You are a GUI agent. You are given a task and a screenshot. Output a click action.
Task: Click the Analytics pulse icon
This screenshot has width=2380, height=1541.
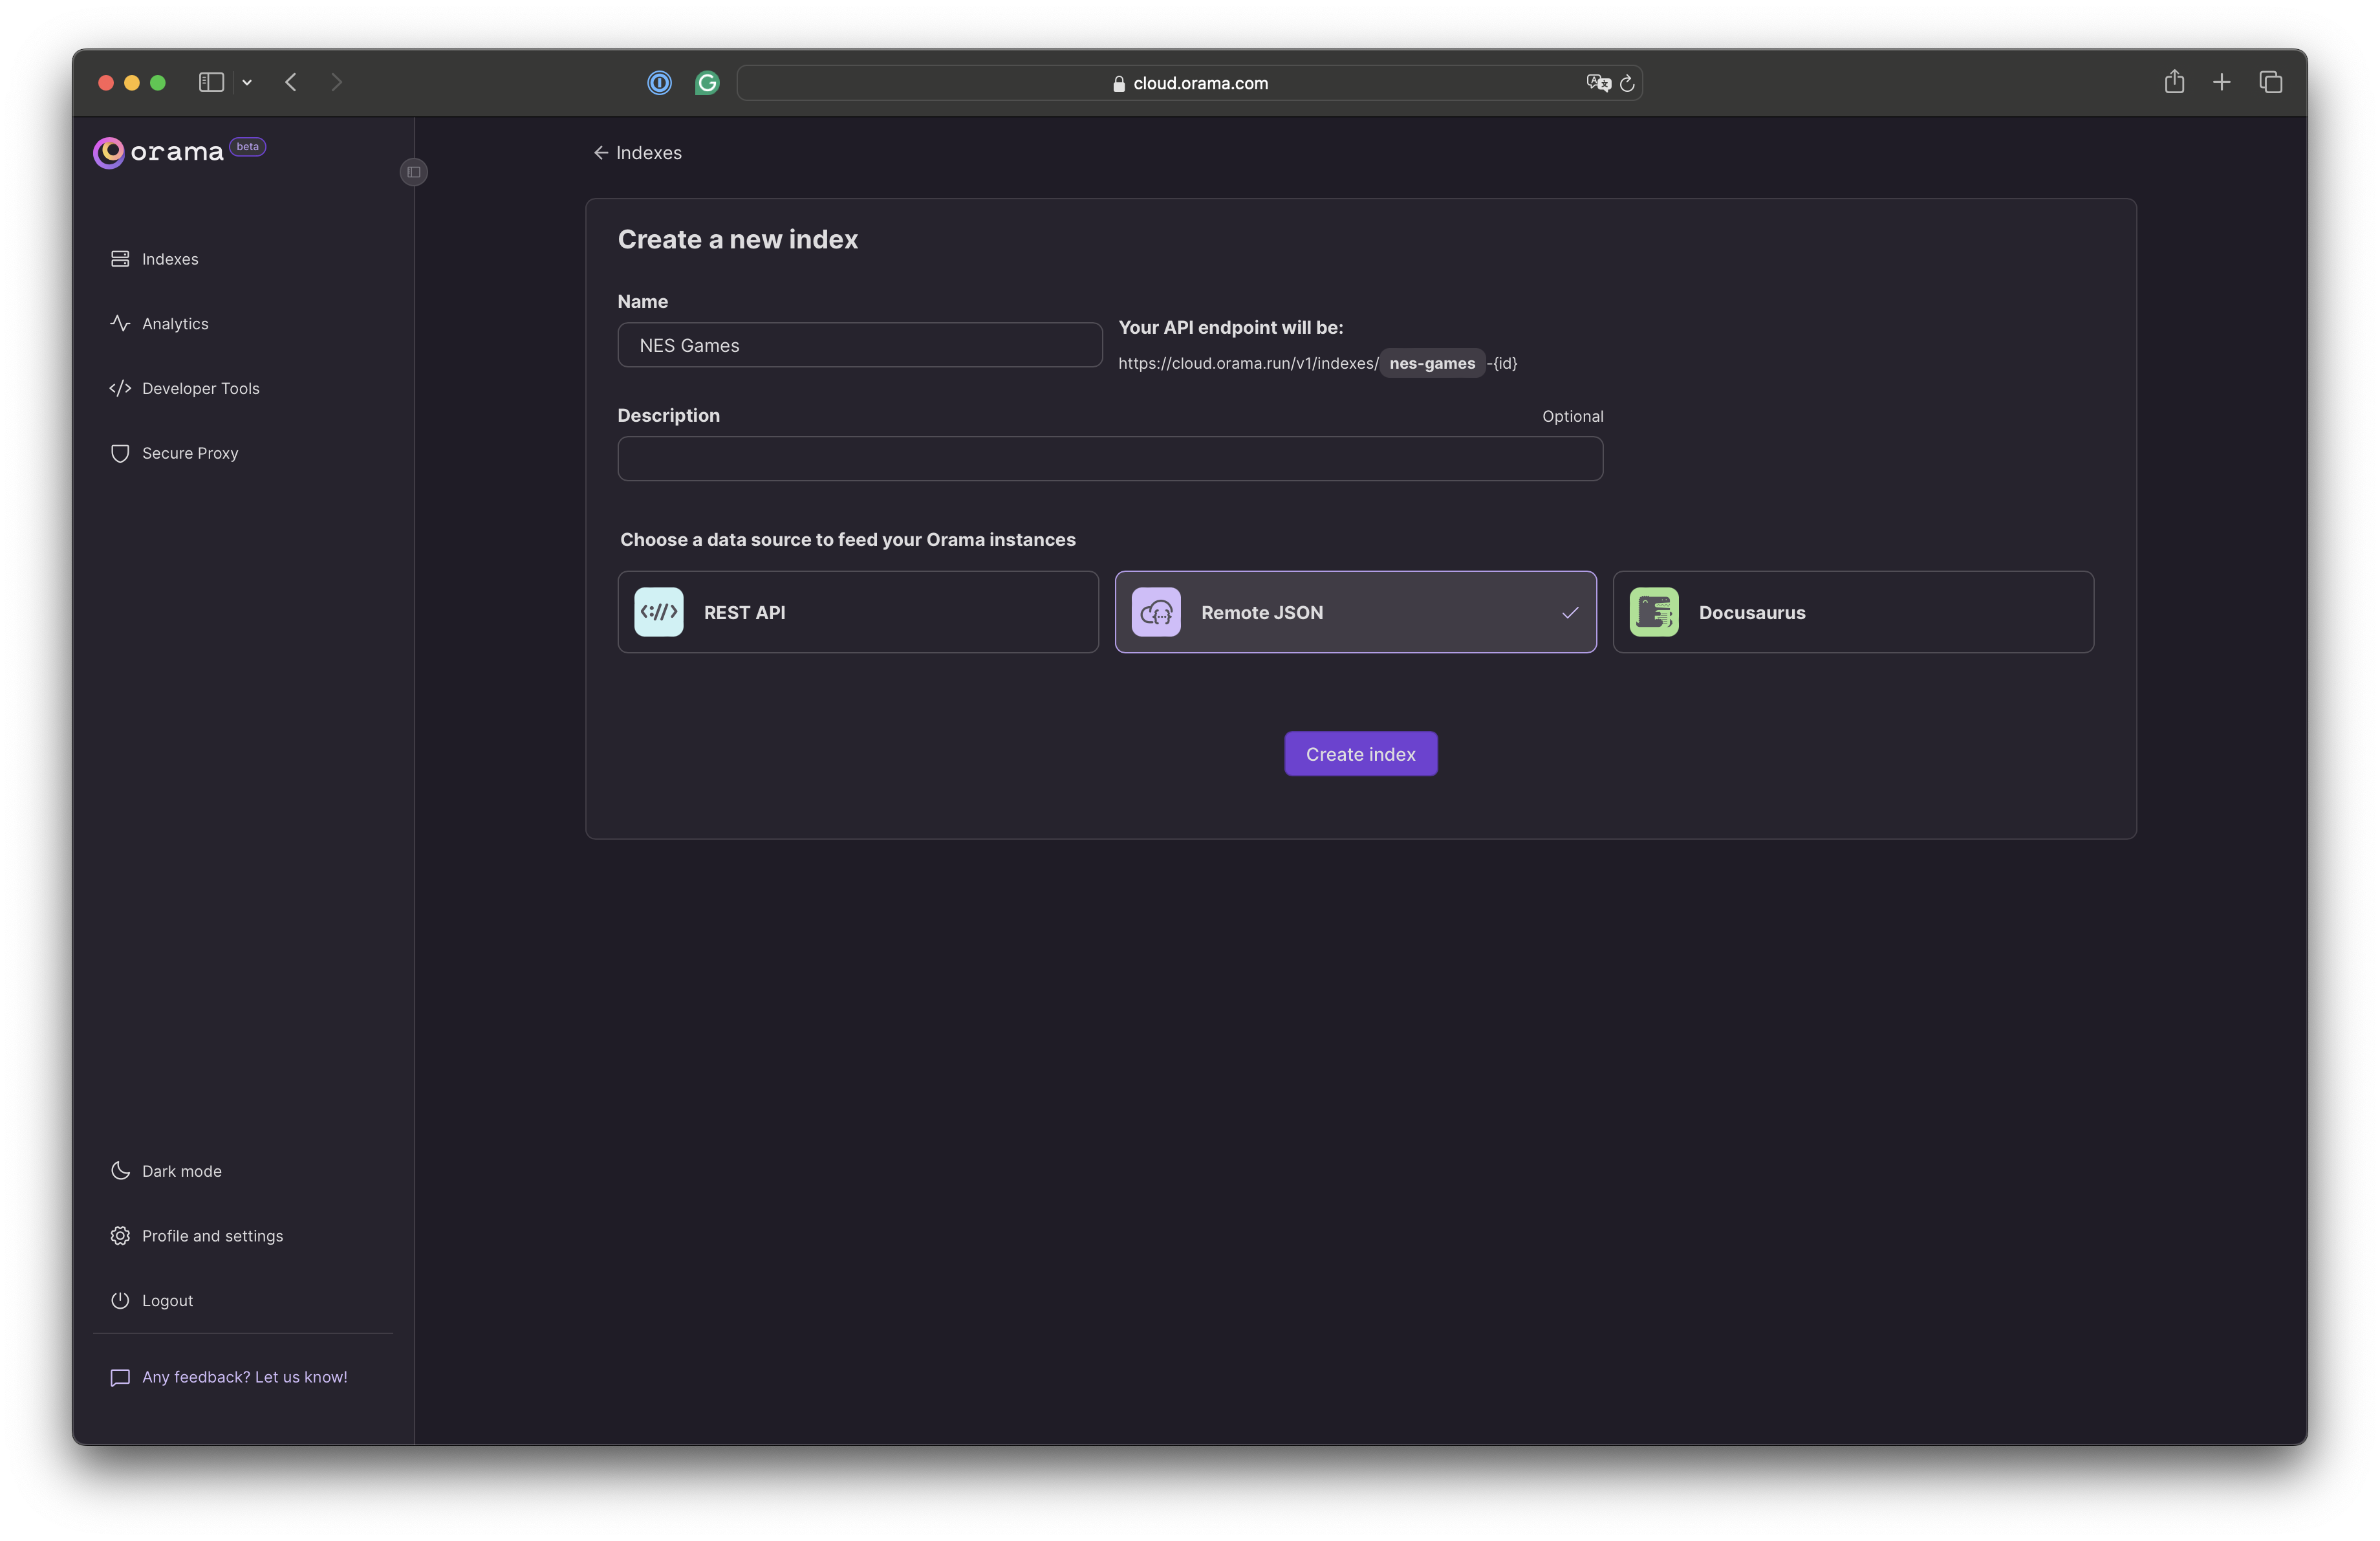[x=120, y=323]
